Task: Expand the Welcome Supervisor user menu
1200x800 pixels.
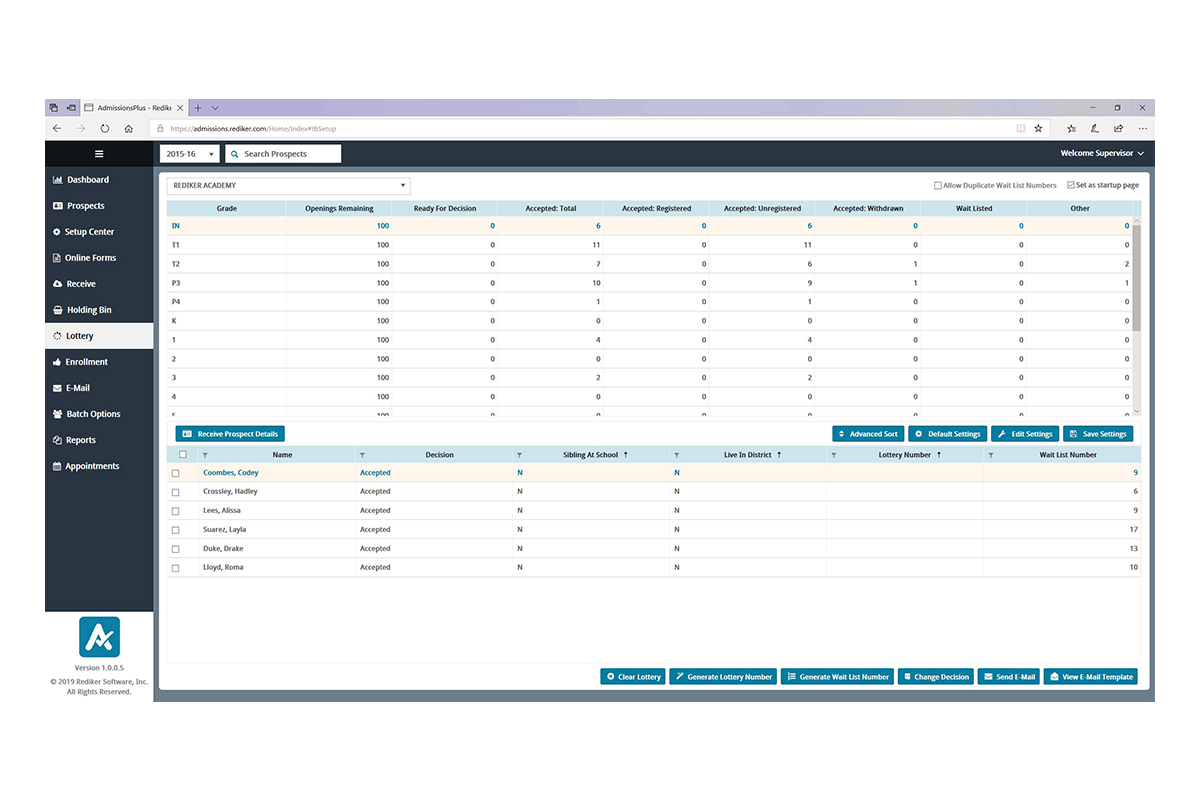Action: click(1102, 154)
